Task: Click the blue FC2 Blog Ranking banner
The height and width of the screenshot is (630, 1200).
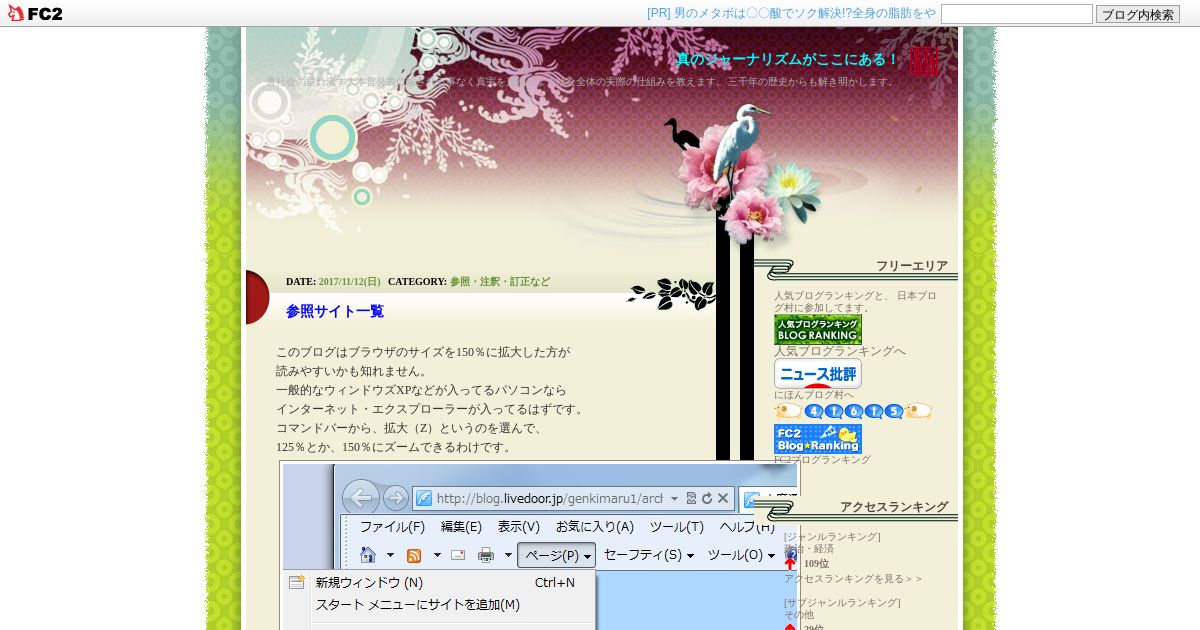Action: 818,439
